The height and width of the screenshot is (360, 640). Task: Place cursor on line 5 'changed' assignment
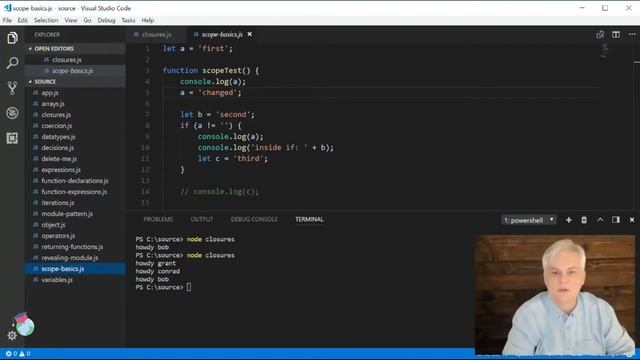(x=211, y=93)
